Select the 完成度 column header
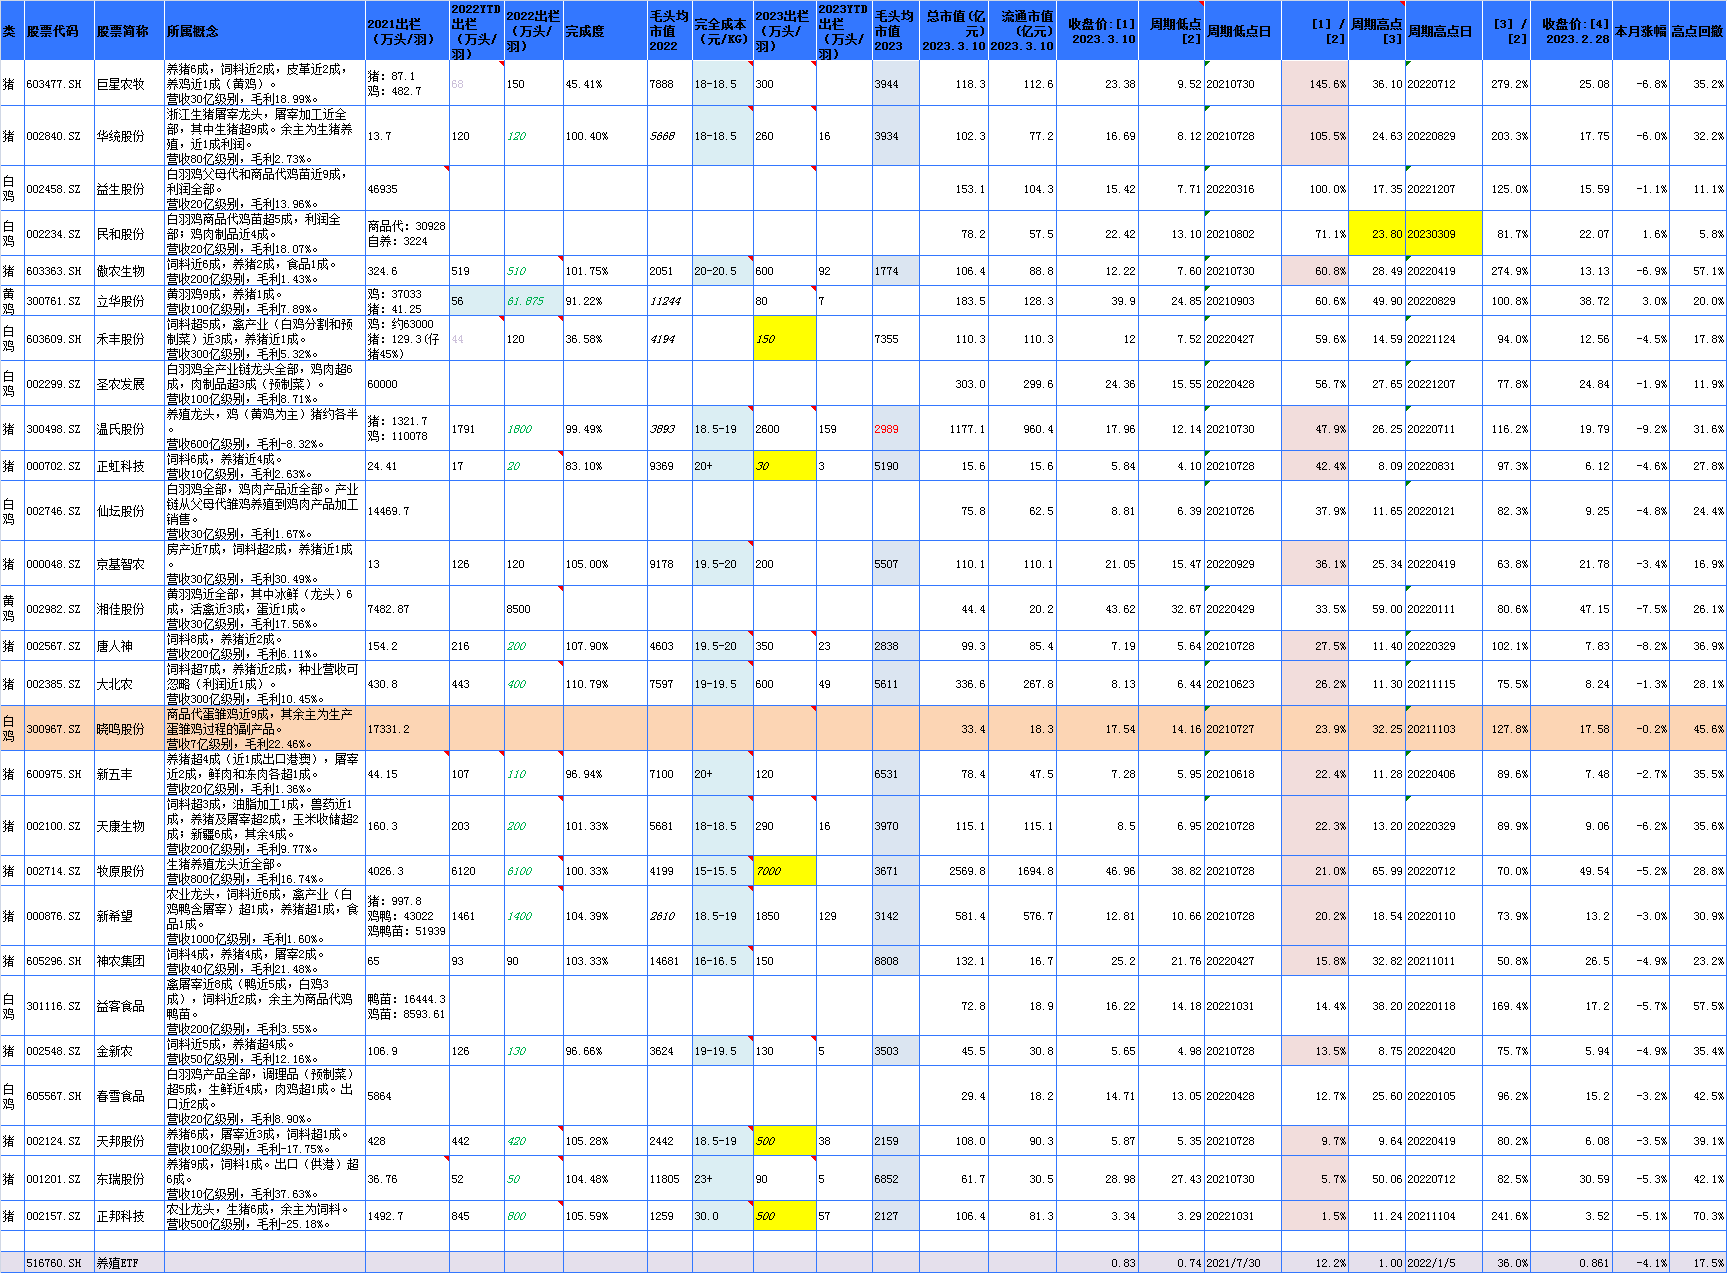Viewport: 1727px width, 1273px height. coord(605,31)
